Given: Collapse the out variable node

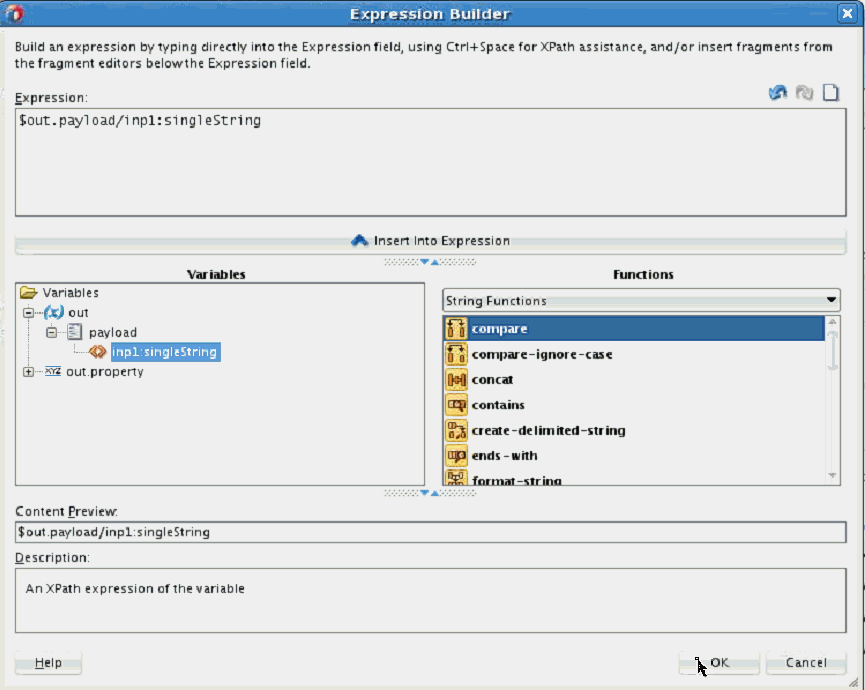Looking at the screenshot, I should click(x=29, y=313).
